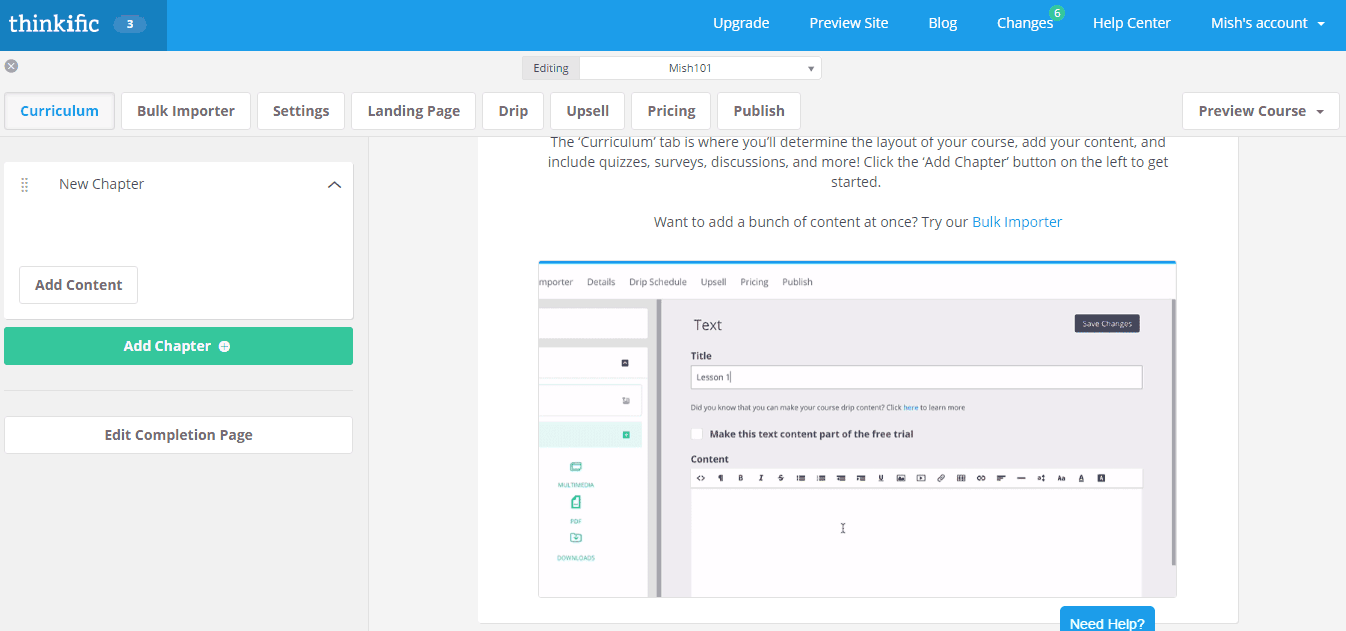The image size is (1346, 631).
Task: Collapse the New Chapter section
Action: click(x=335, y=185)
